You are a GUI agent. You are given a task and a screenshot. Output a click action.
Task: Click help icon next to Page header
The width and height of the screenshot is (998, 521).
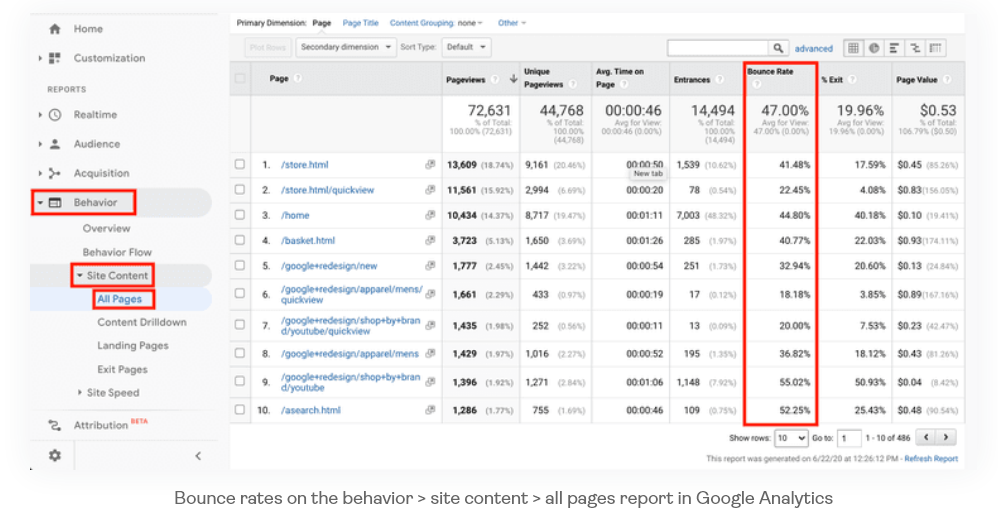pyautogui.click(x=298, y=78)
